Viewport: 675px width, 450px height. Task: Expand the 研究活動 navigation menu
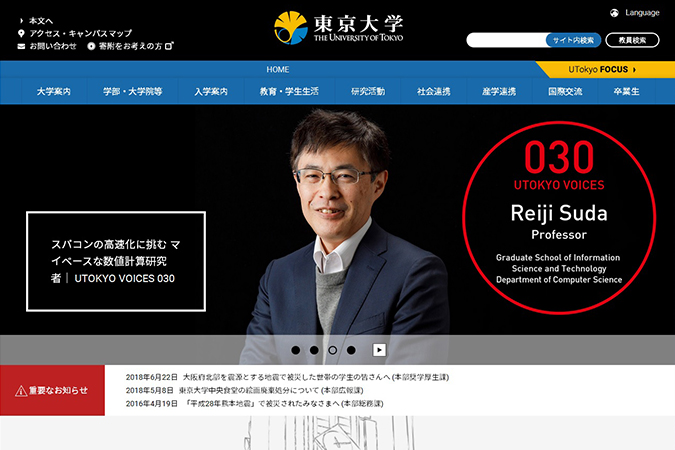(x=368, y=92)
